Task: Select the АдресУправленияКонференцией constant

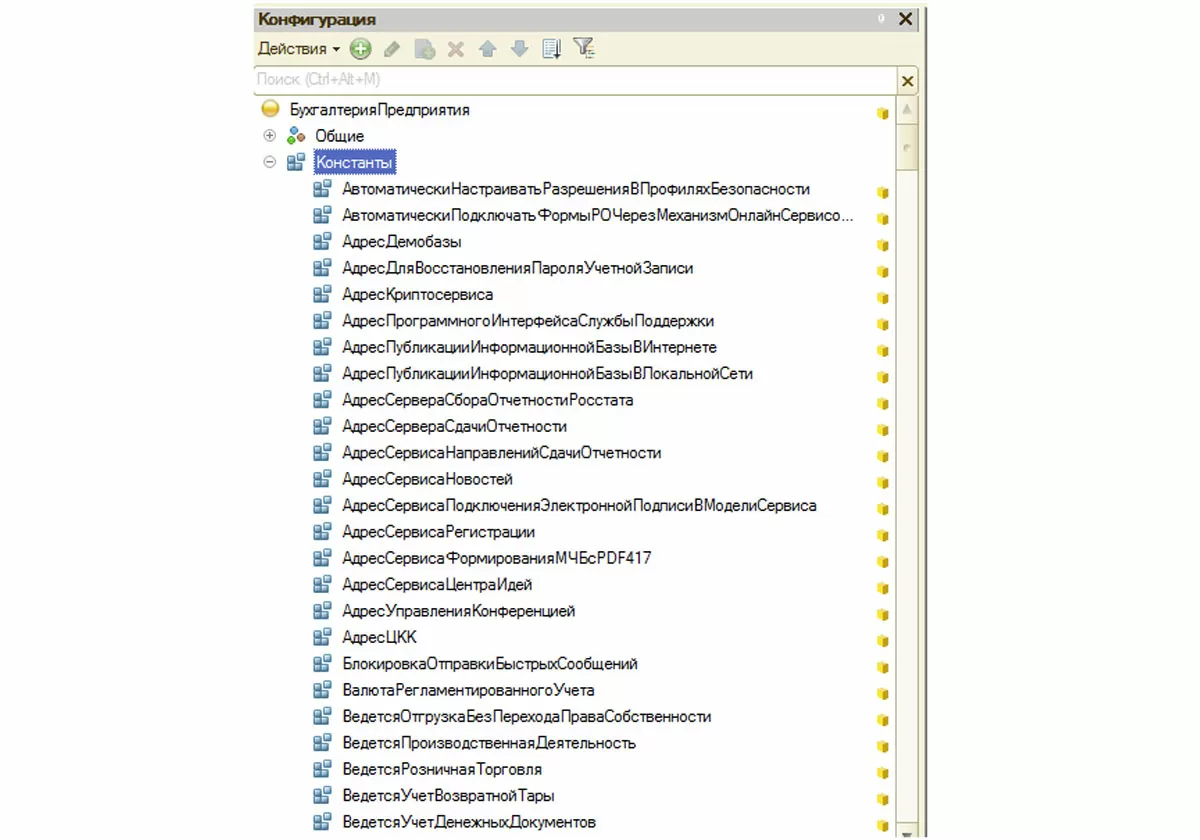Action: click(x=459, y=611)
